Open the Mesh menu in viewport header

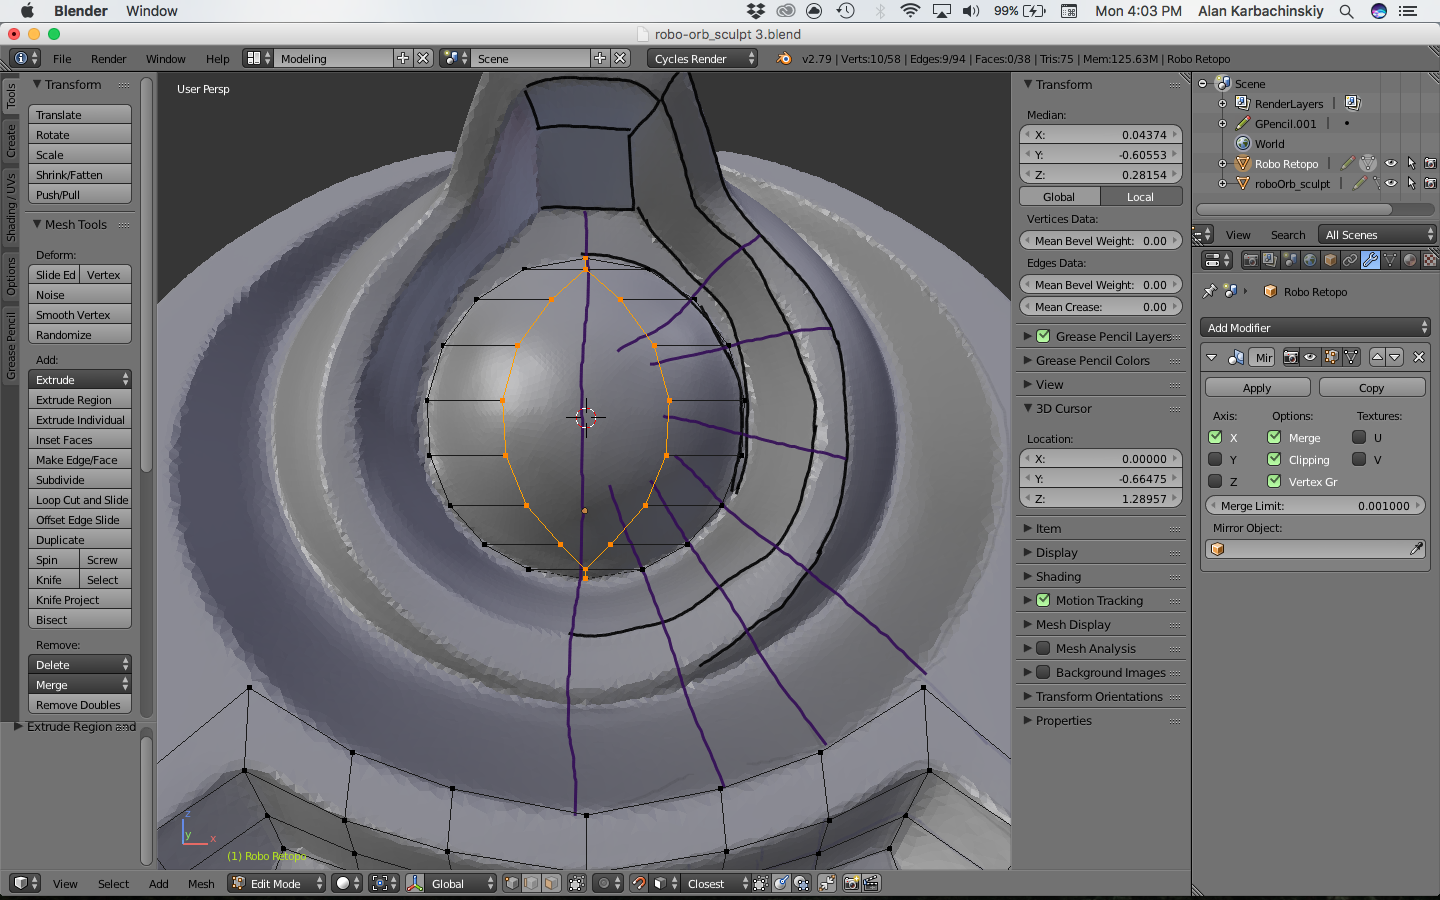[201, 883]
